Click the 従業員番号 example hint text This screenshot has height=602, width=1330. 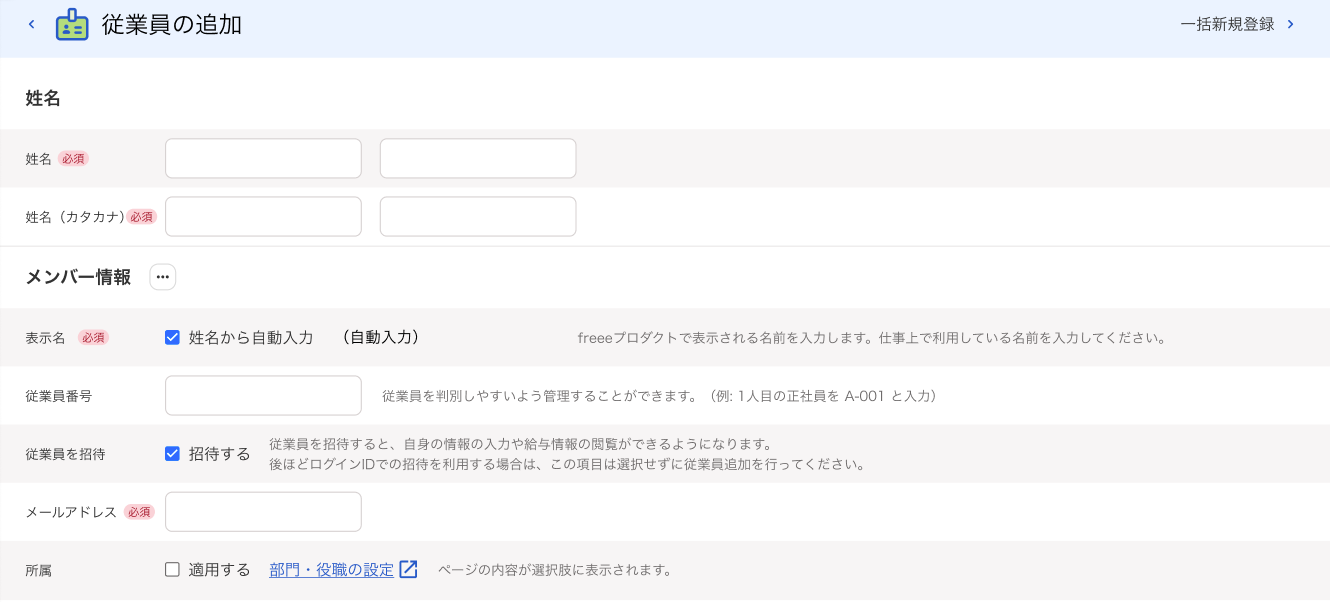pyautogui.click(x=660, y=396)
